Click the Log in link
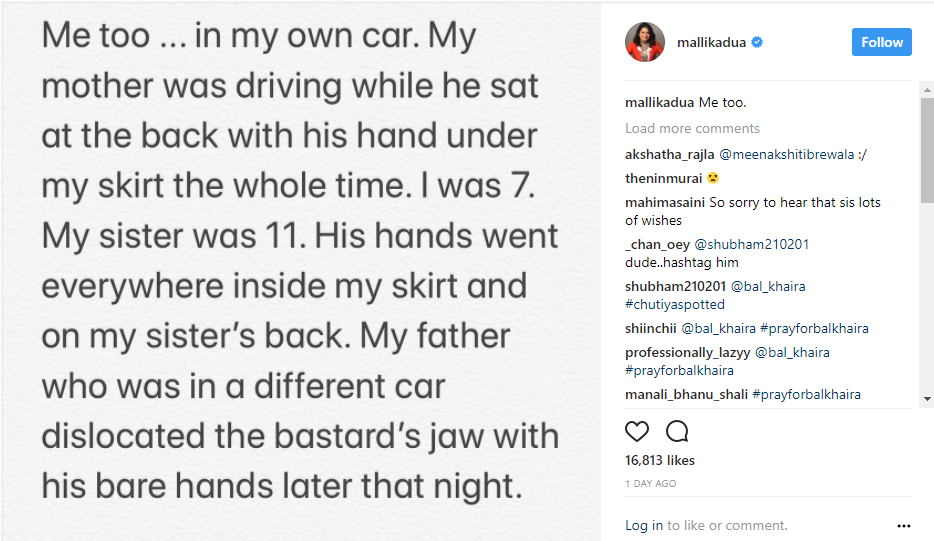 644,525
